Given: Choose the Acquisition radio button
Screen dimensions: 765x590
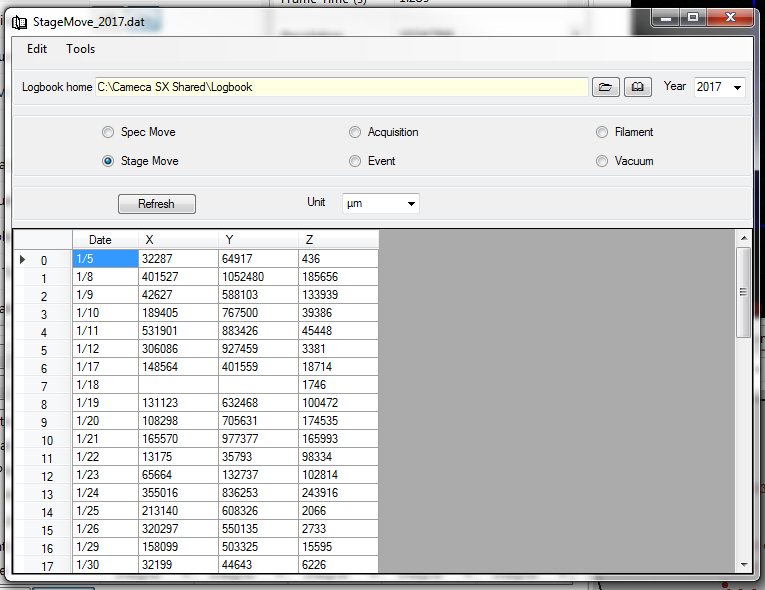Looking at the screenshot, I should [x=355, y=132].
